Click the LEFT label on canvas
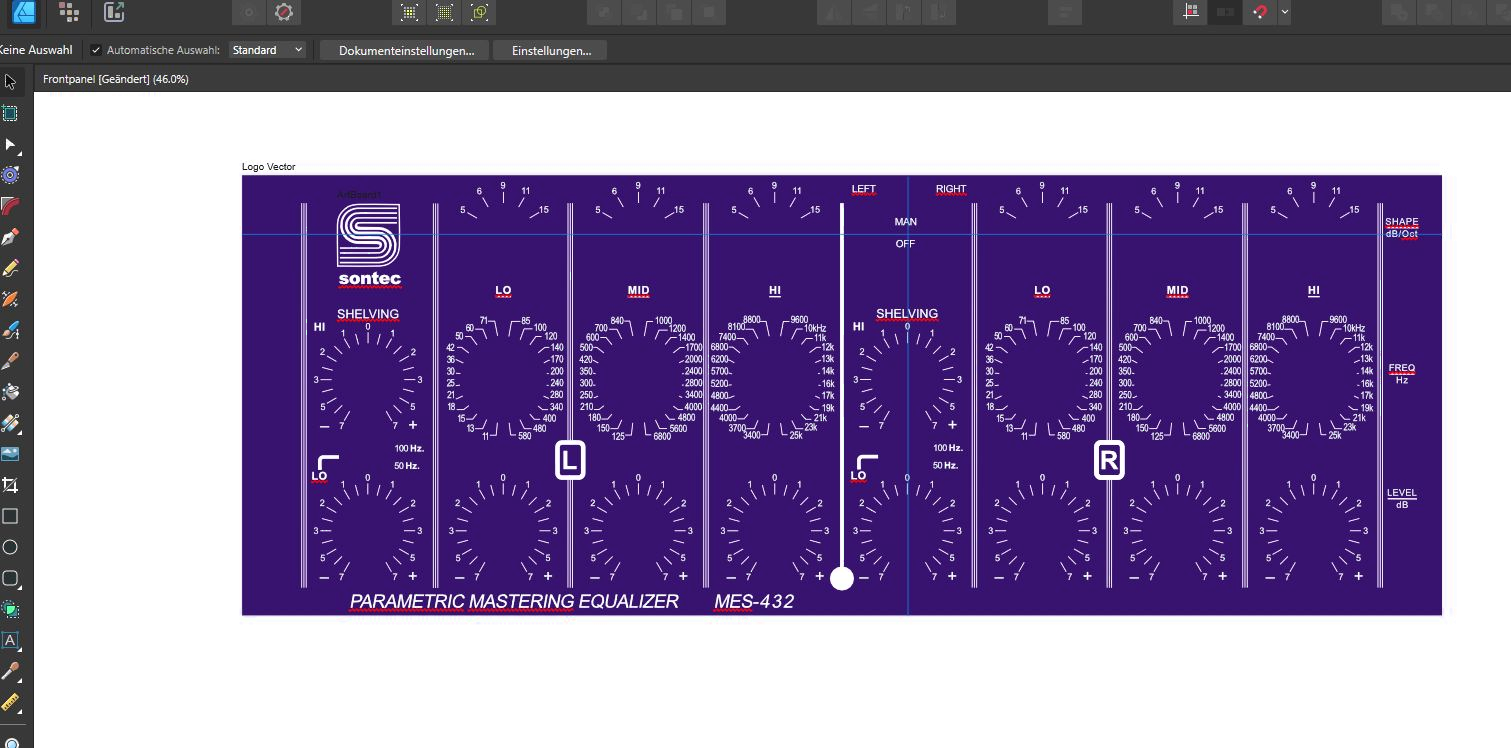 pyautogui.click(x=863, y=189)
